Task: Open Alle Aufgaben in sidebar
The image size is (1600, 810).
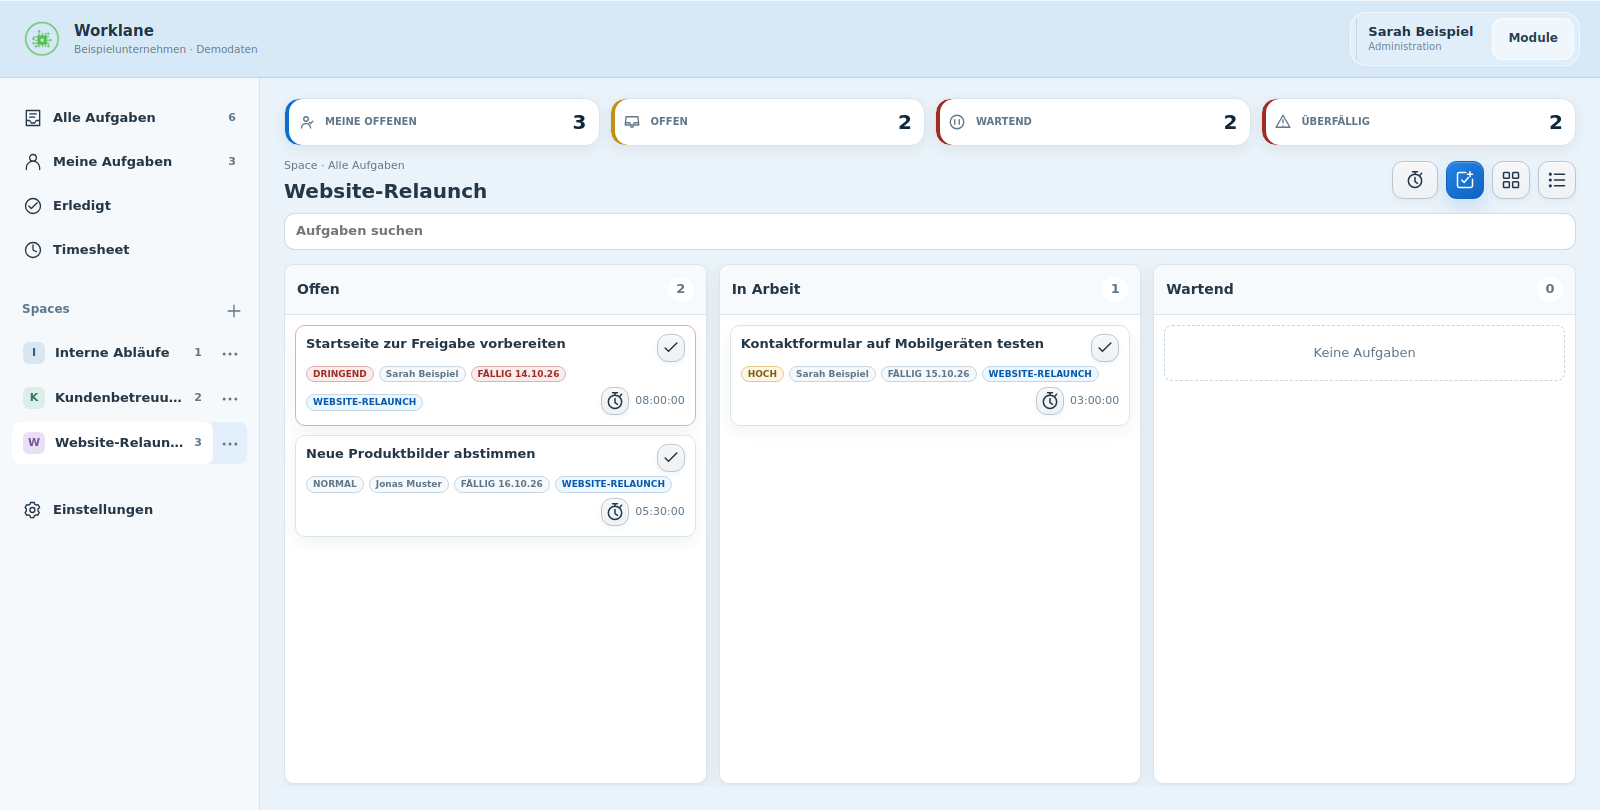Action: (x=130, y=118)
